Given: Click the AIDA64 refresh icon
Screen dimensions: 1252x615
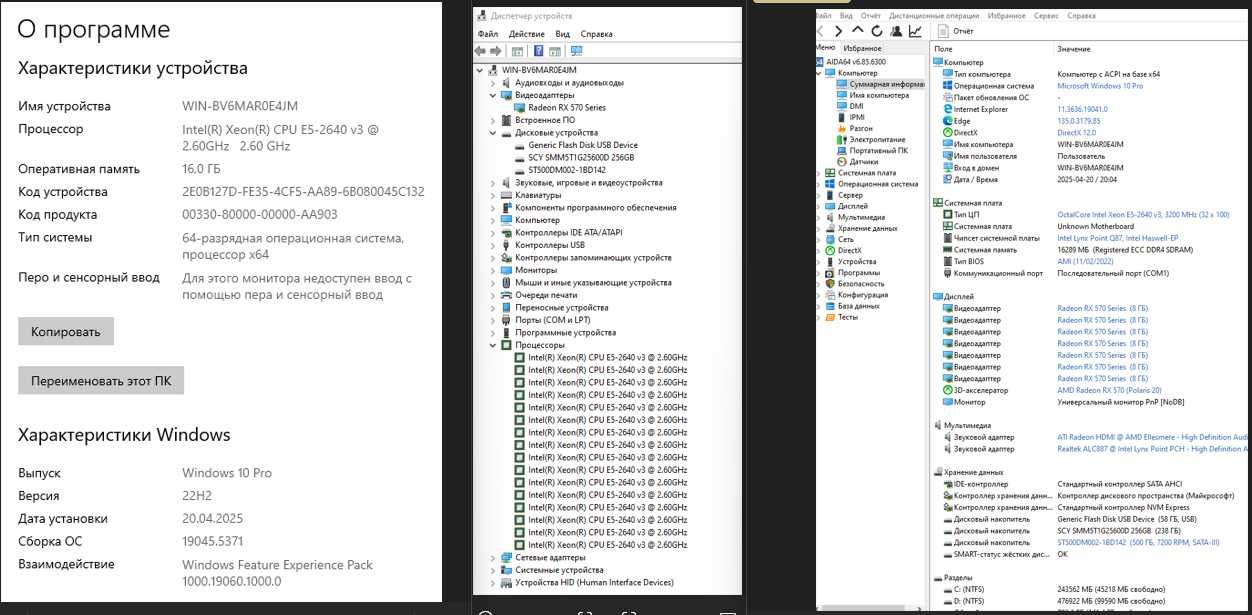Looking at the screenshot, I should click(877, 32).
